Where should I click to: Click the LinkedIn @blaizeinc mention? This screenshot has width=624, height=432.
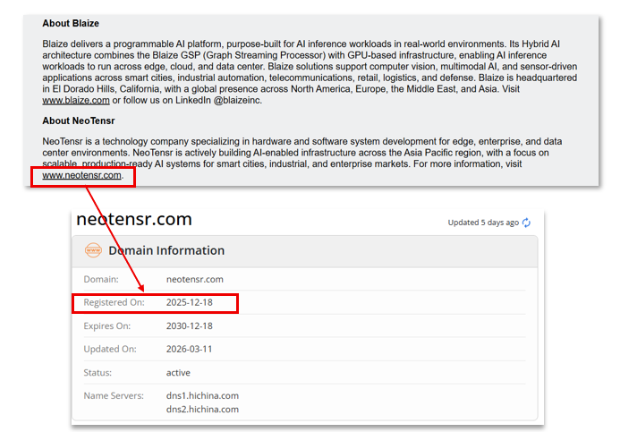tap(218, 100)
